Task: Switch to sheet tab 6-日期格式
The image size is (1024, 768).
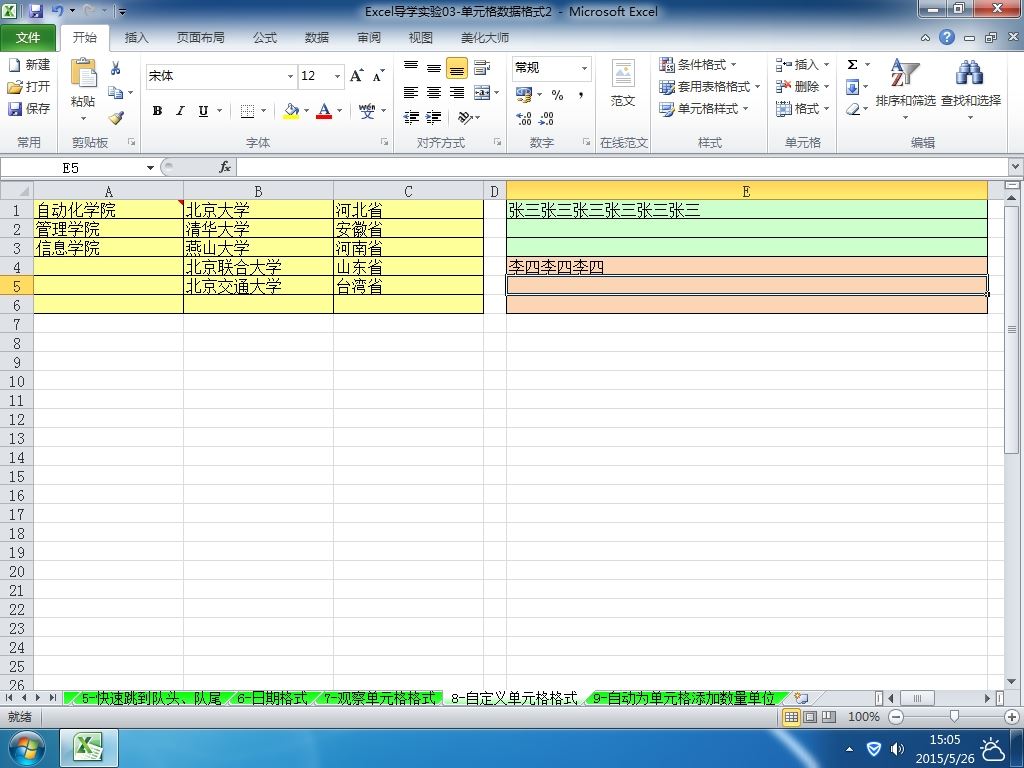Action: [272, 698]
